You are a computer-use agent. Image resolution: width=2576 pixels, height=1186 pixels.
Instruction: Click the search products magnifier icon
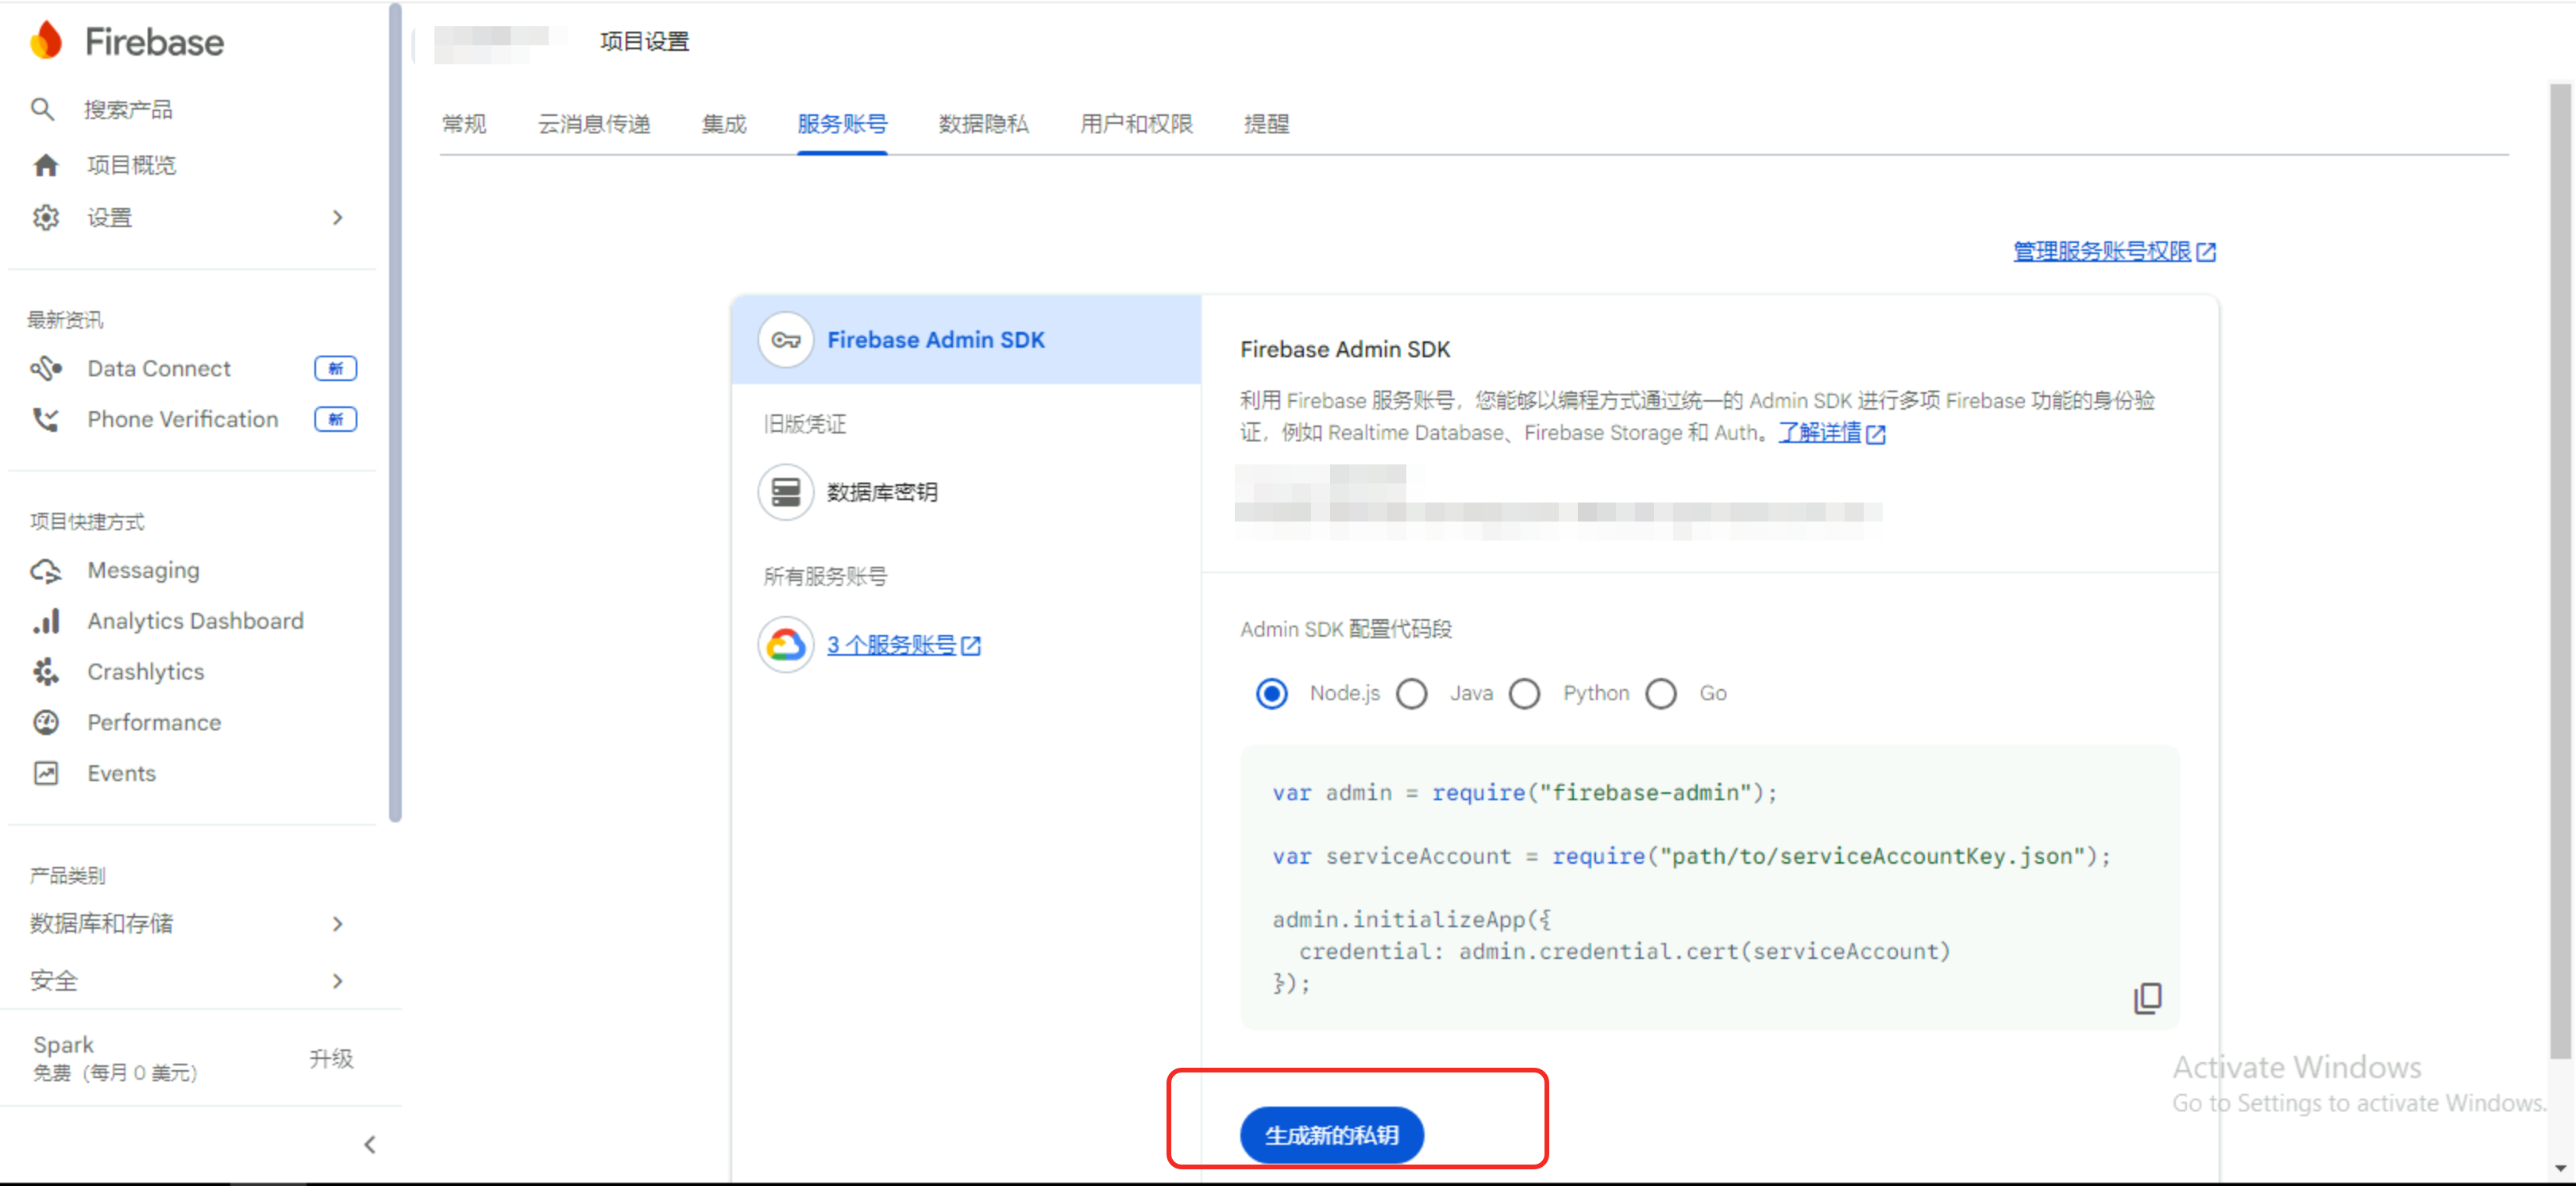coord(42,109)
